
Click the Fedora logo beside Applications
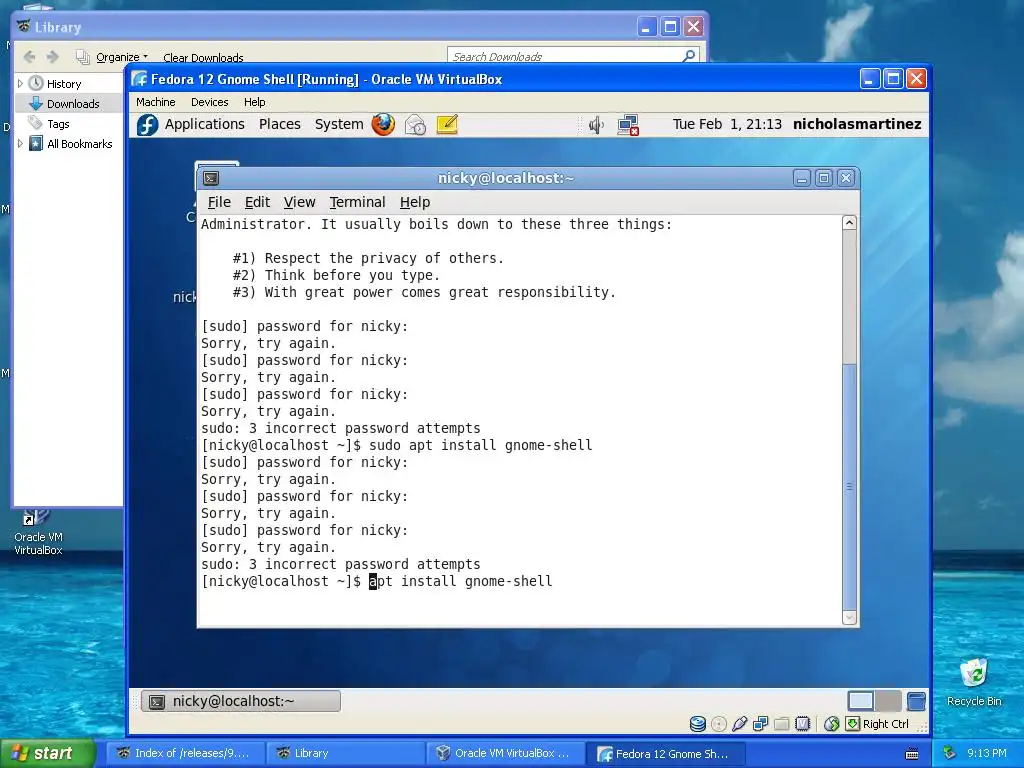[x=148, y=124]
